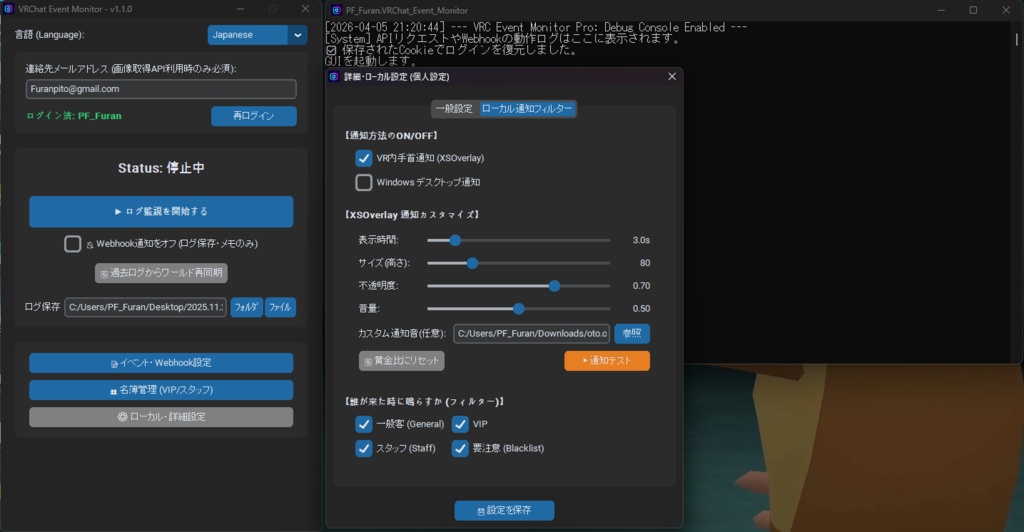The image size is (1024, 532).
Task: Enable Windows デスクトップ通知 checkbox
Action: 364,182
